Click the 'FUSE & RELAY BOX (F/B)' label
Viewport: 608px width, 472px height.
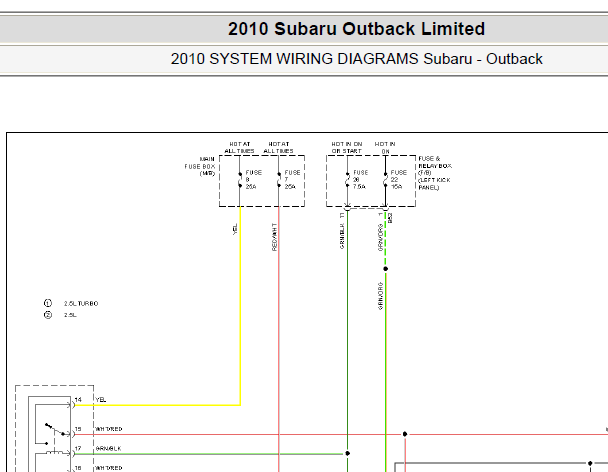(435, 173)
